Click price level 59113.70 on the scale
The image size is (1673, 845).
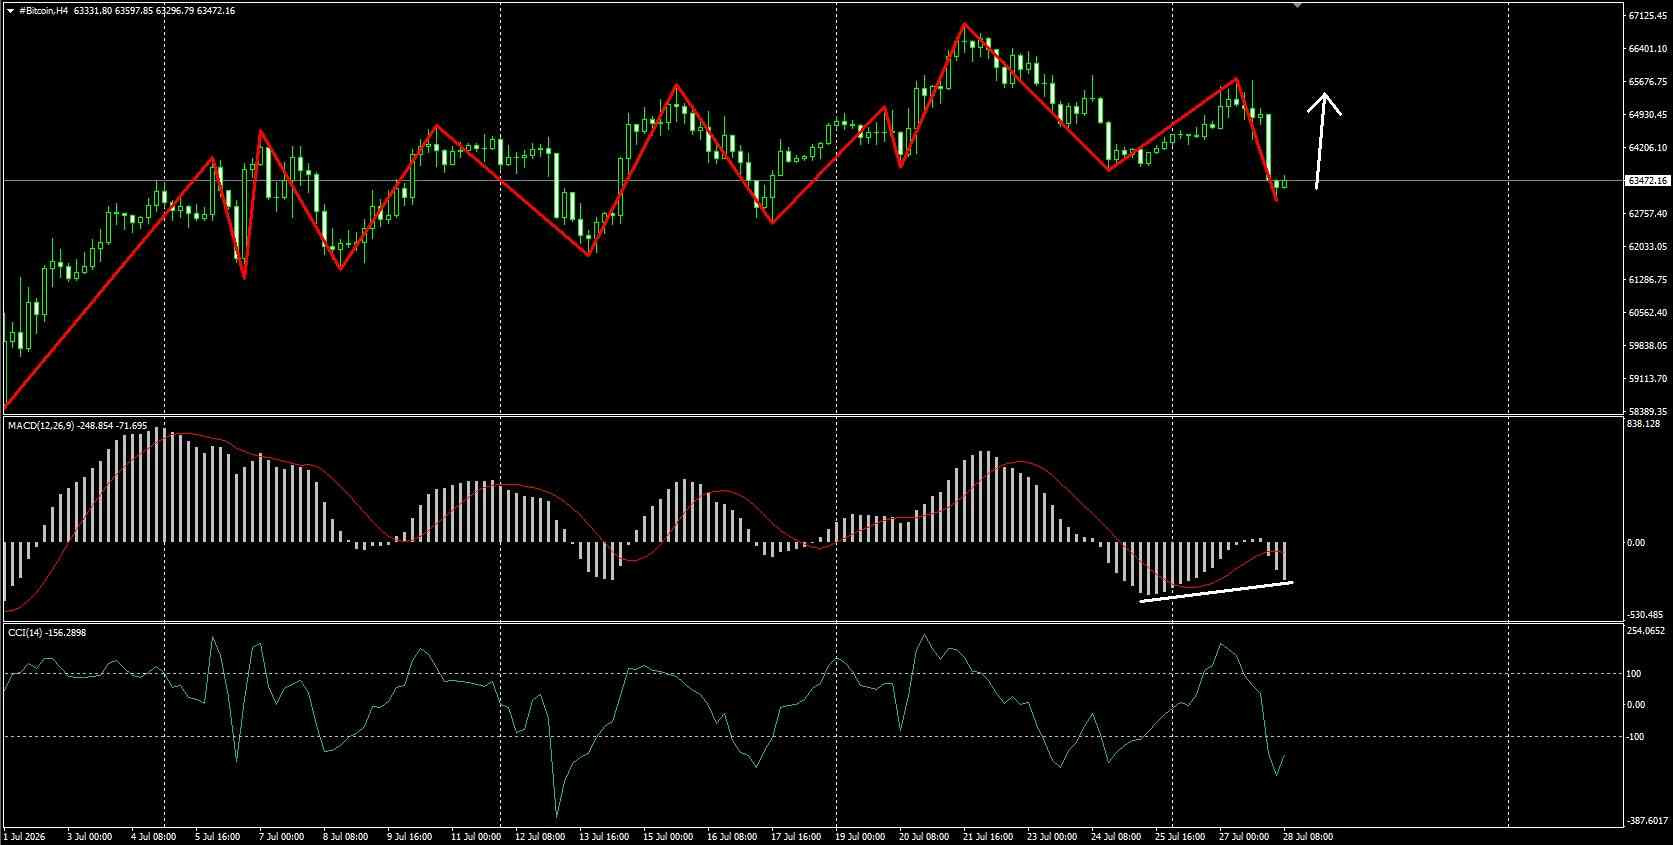pyautogui.click(x=1648, y=379)
